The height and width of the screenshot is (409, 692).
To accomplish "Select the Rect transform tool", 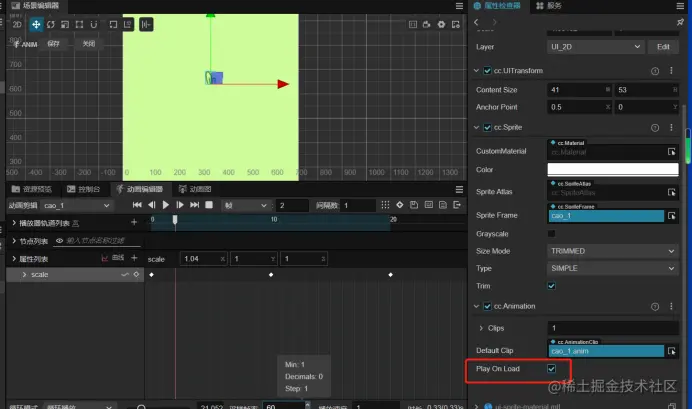I will (79, 24).
